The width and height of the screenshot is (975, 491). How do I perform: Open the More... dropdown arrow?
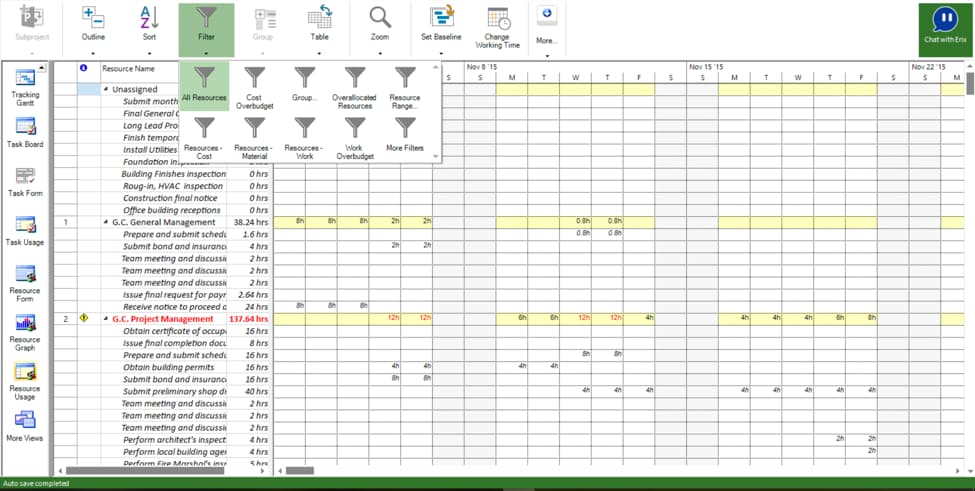pos(547,56)
